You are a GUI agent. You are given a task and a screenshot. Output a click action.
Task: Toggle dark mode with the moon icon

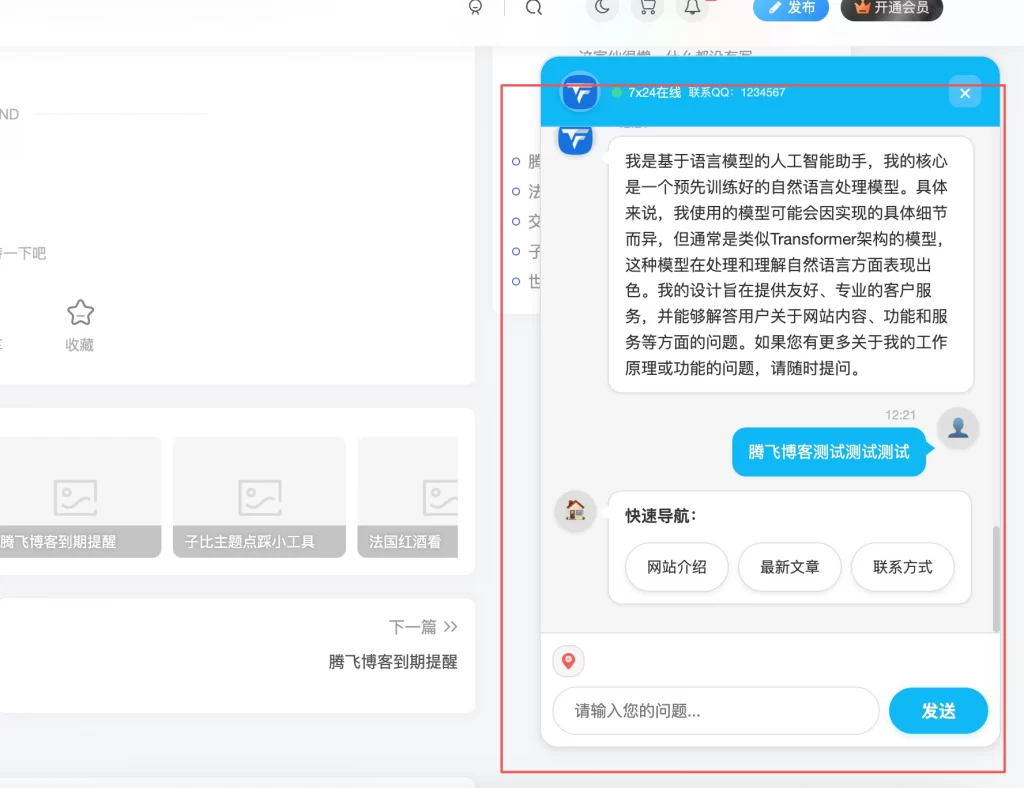(602, 9)
